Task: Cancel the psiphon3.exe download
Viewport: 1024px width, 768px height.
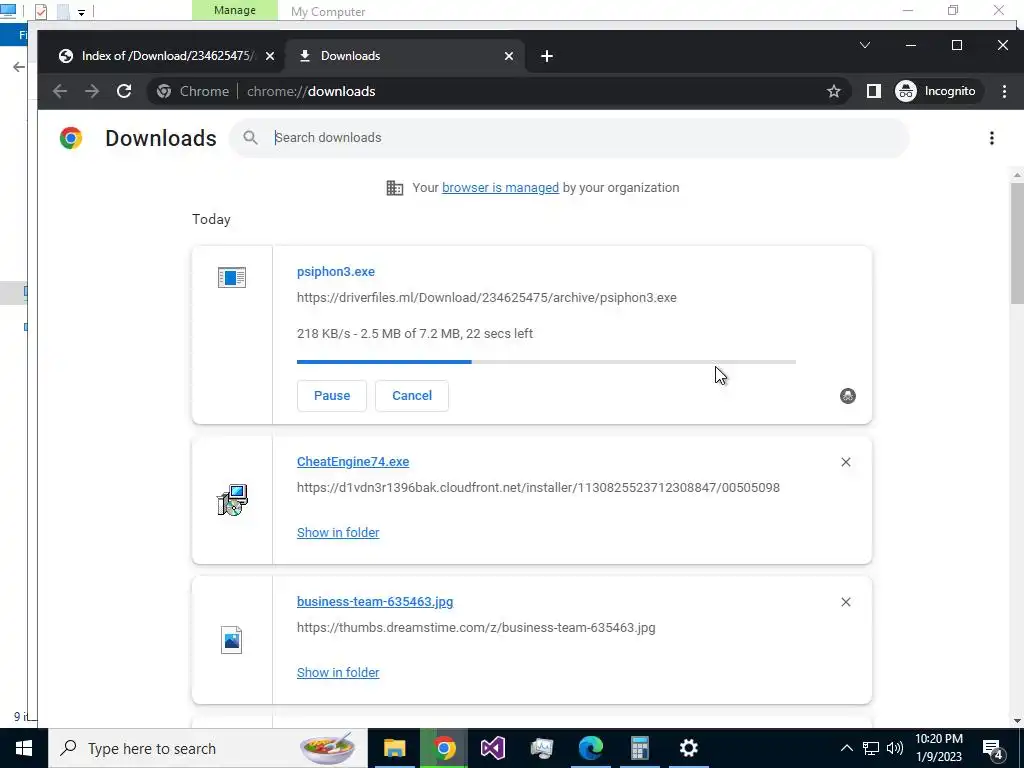Action: (x=411, y=396)
